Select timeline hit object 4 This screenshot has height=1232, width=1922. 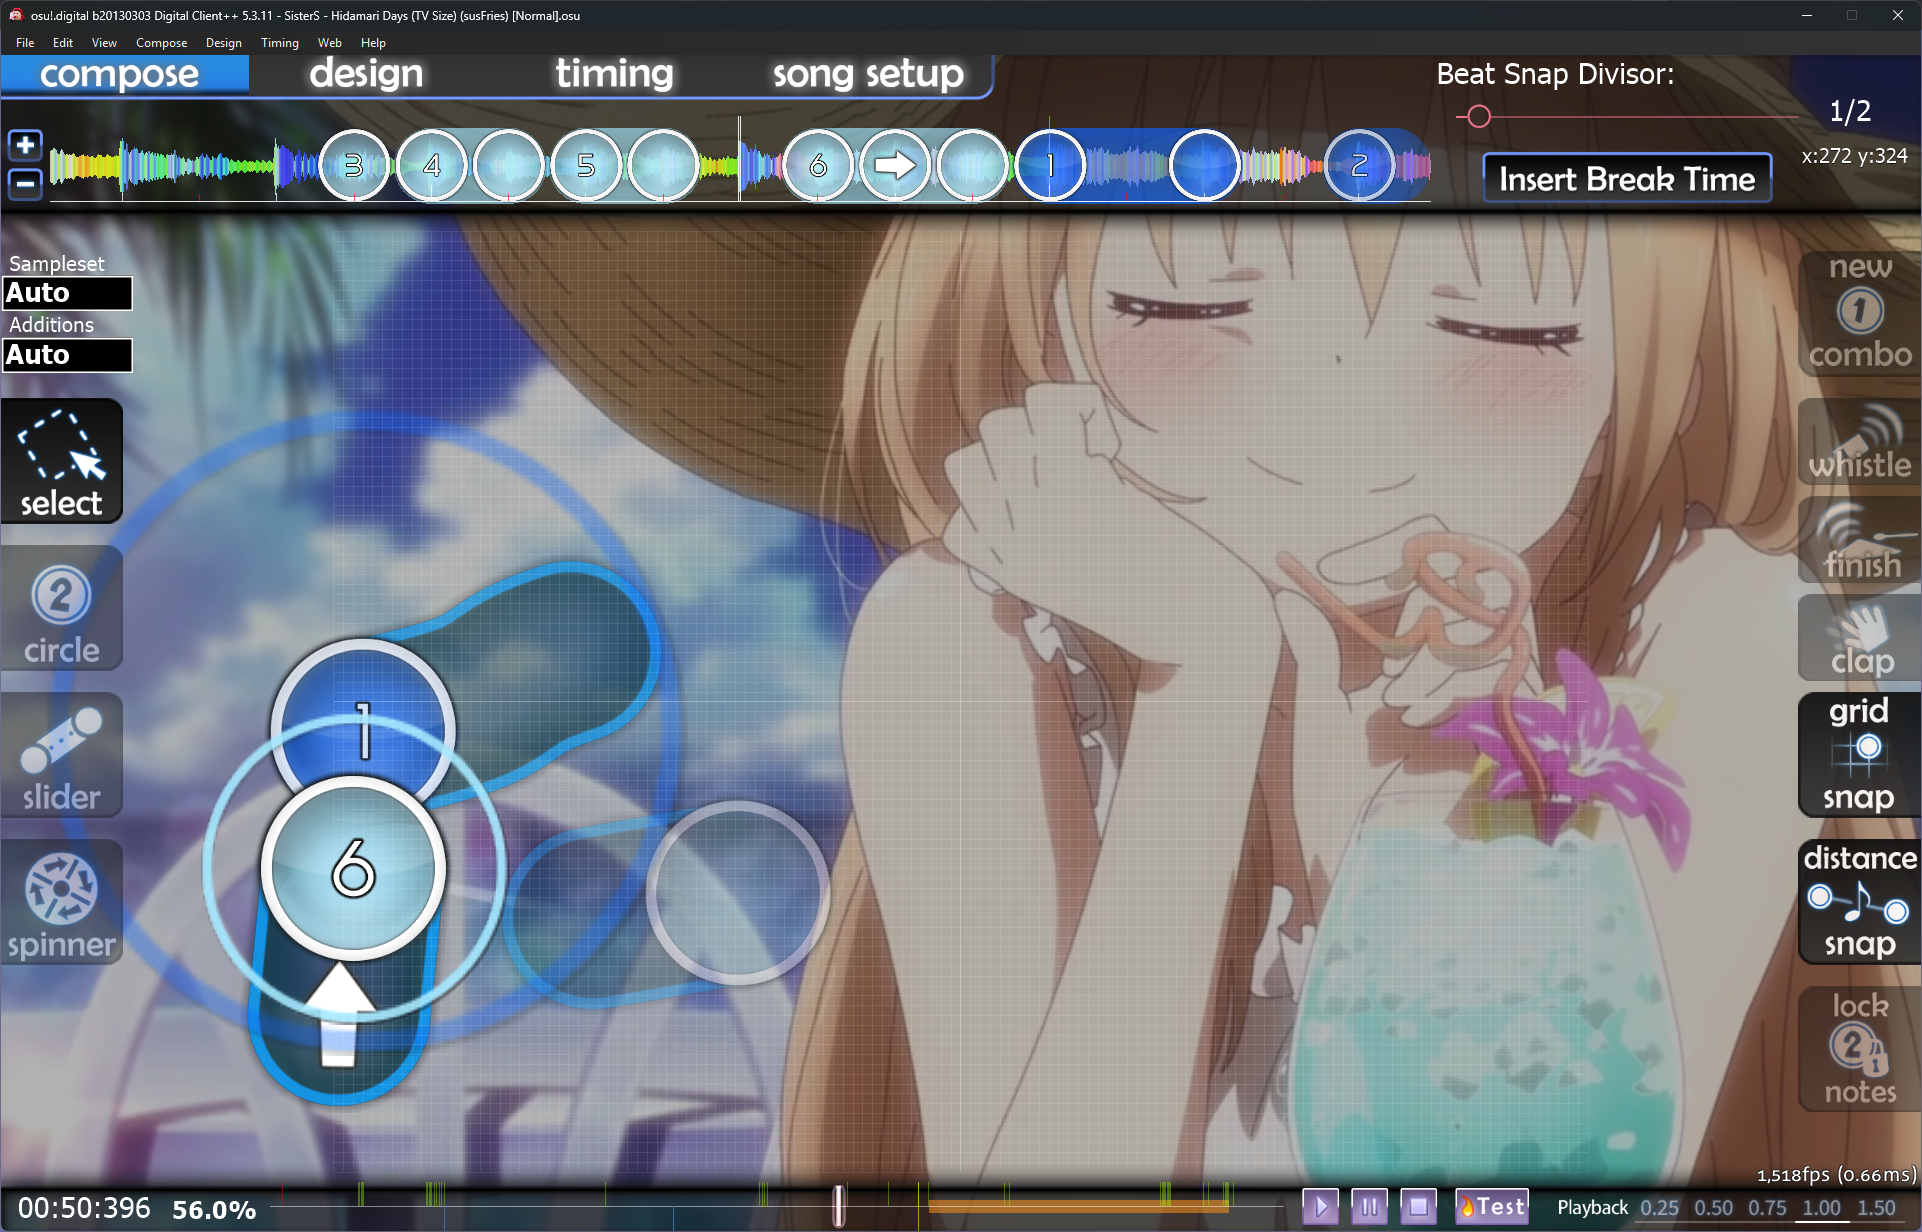pos(432,165)
